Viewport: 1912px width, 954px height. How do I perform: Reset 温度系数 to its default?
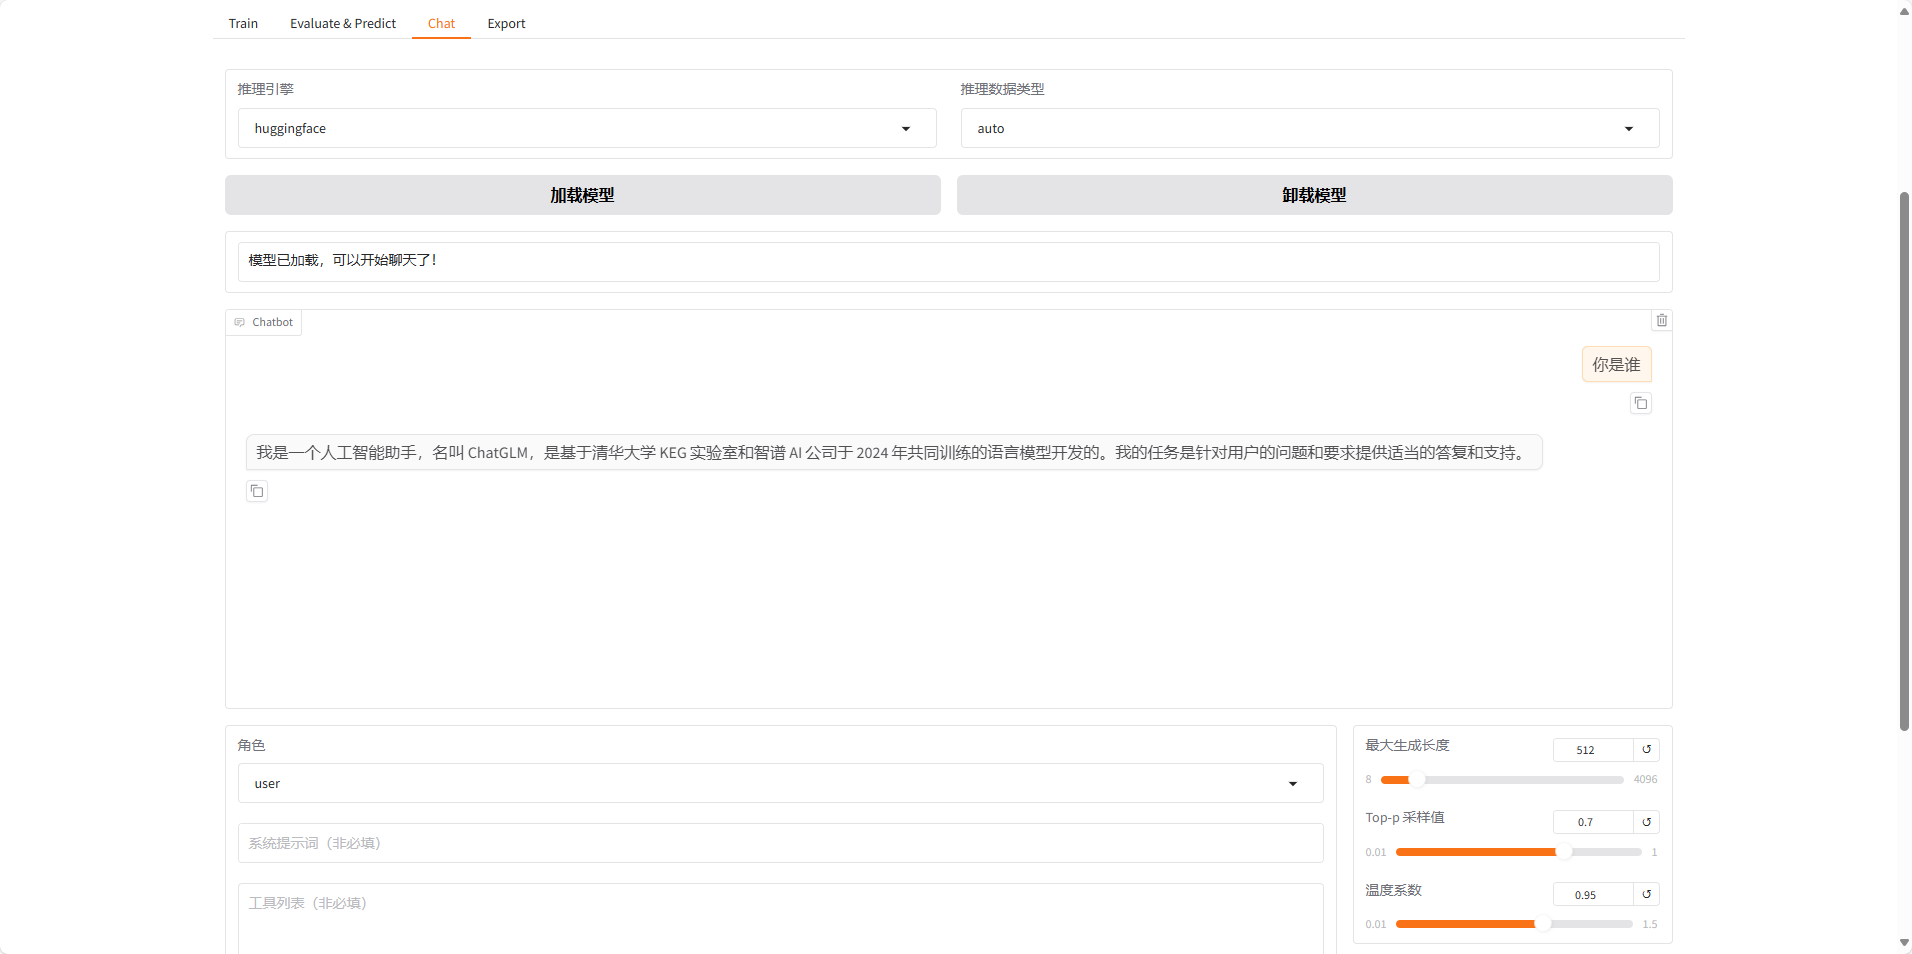(1646, 894)
